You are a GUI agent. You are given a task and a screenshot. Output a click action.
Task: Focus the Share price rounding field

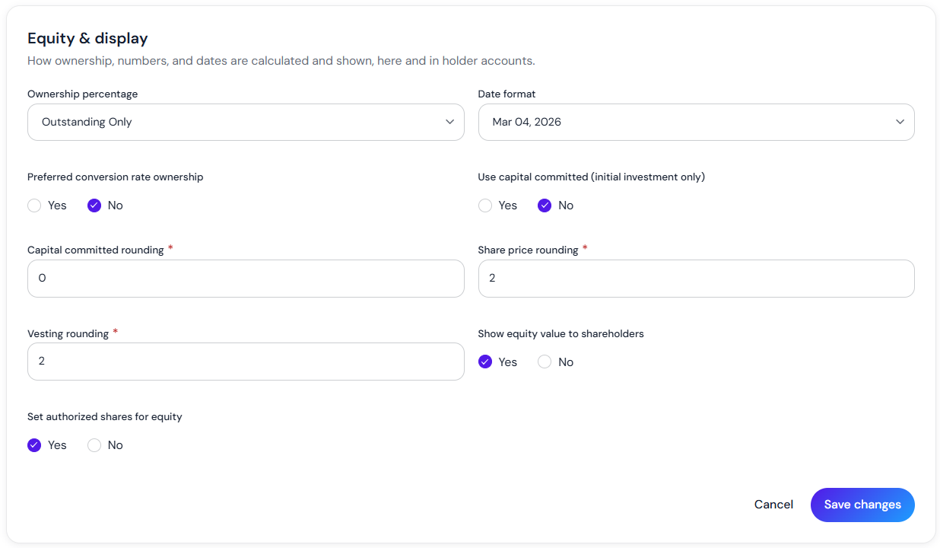tap(696, 278)
